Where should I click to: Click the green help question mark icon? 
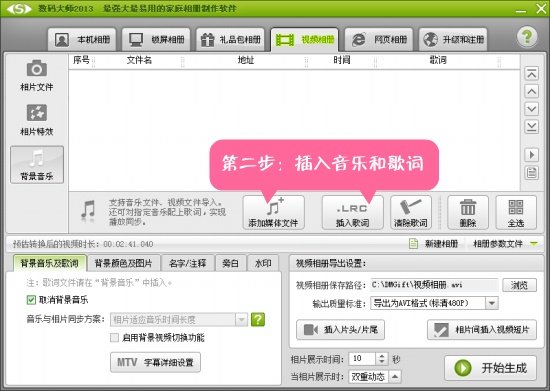tap(527, 36)
